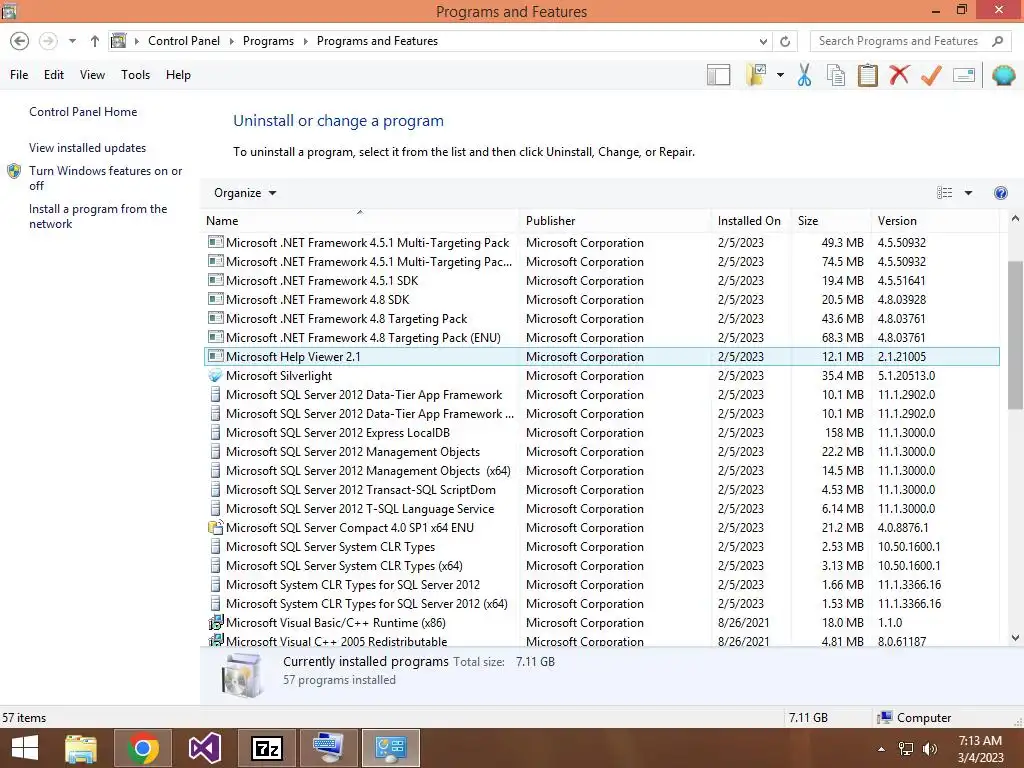
Task: Open the File menu
Action: pos(19,75)
